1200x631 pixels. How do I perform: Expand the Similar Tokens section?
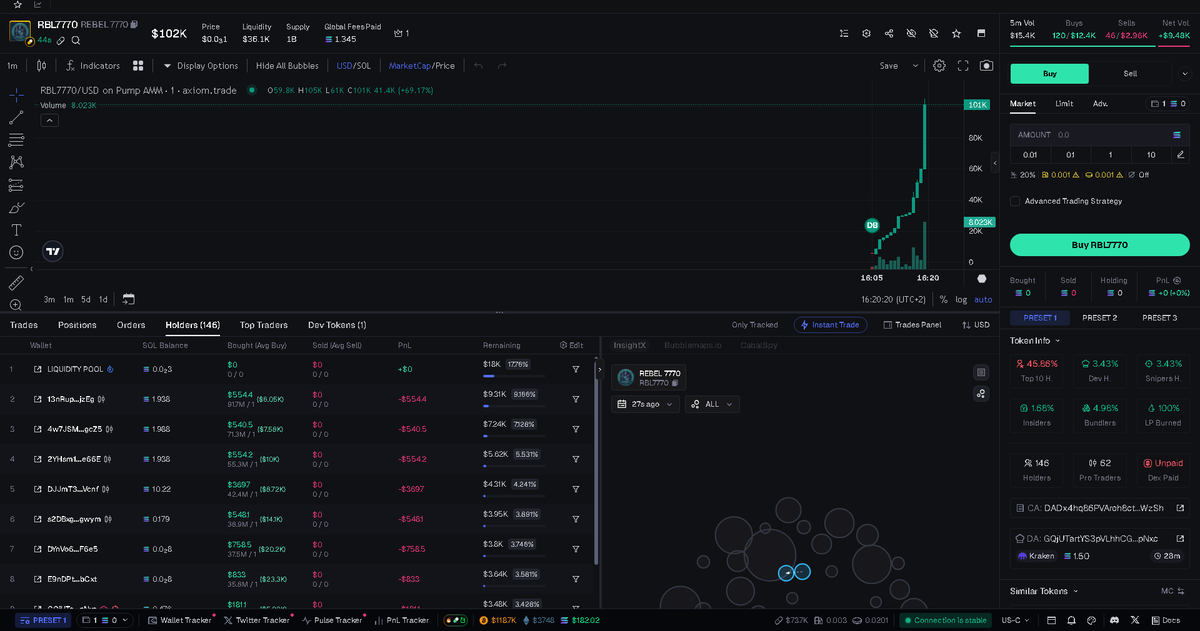coord(1045,591)
